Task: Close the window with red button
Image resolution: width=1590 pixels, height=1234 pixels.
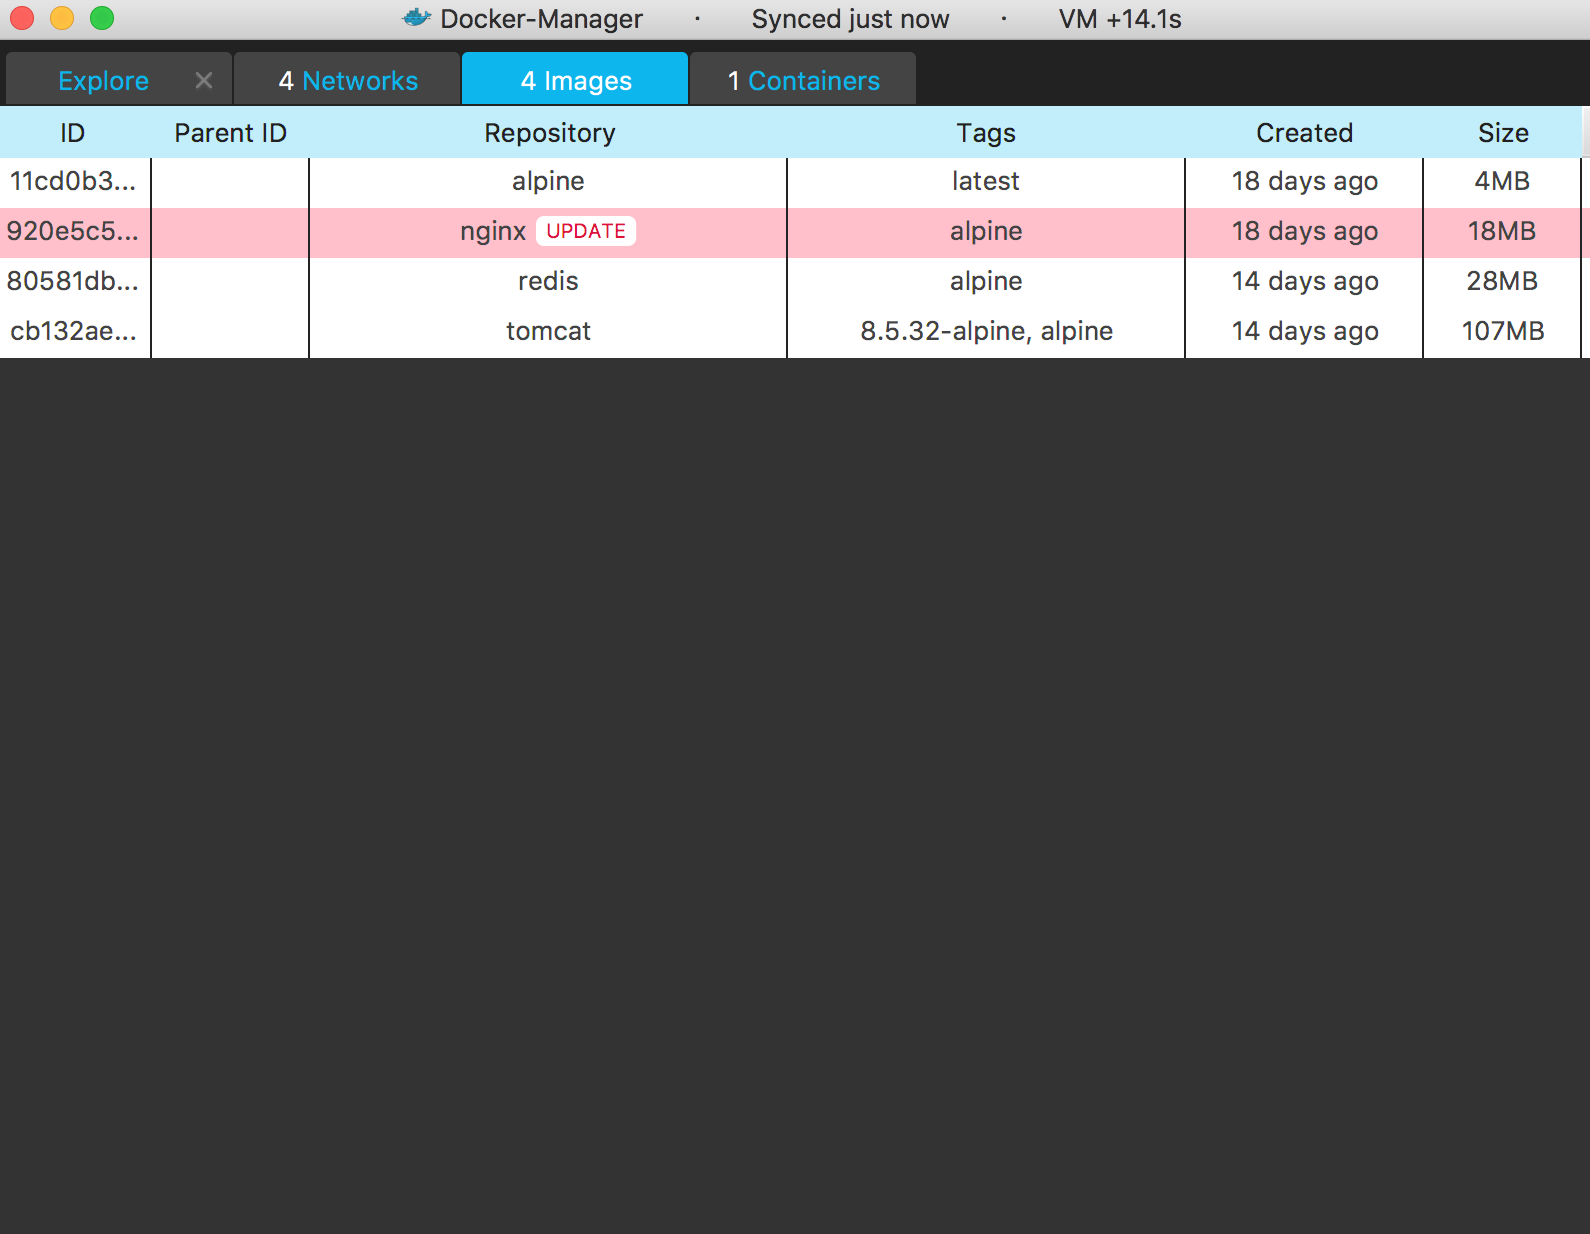Action: [22, 18]
